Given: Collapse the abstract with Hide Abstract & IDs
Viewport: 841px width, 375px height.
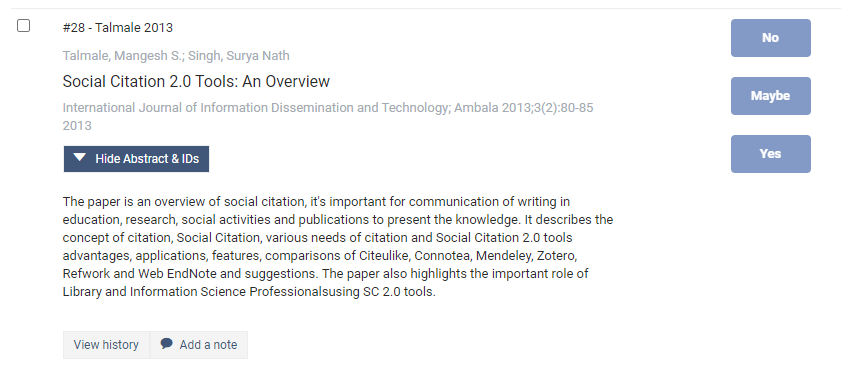Looking at the screenshot, I should click(136, 159).
